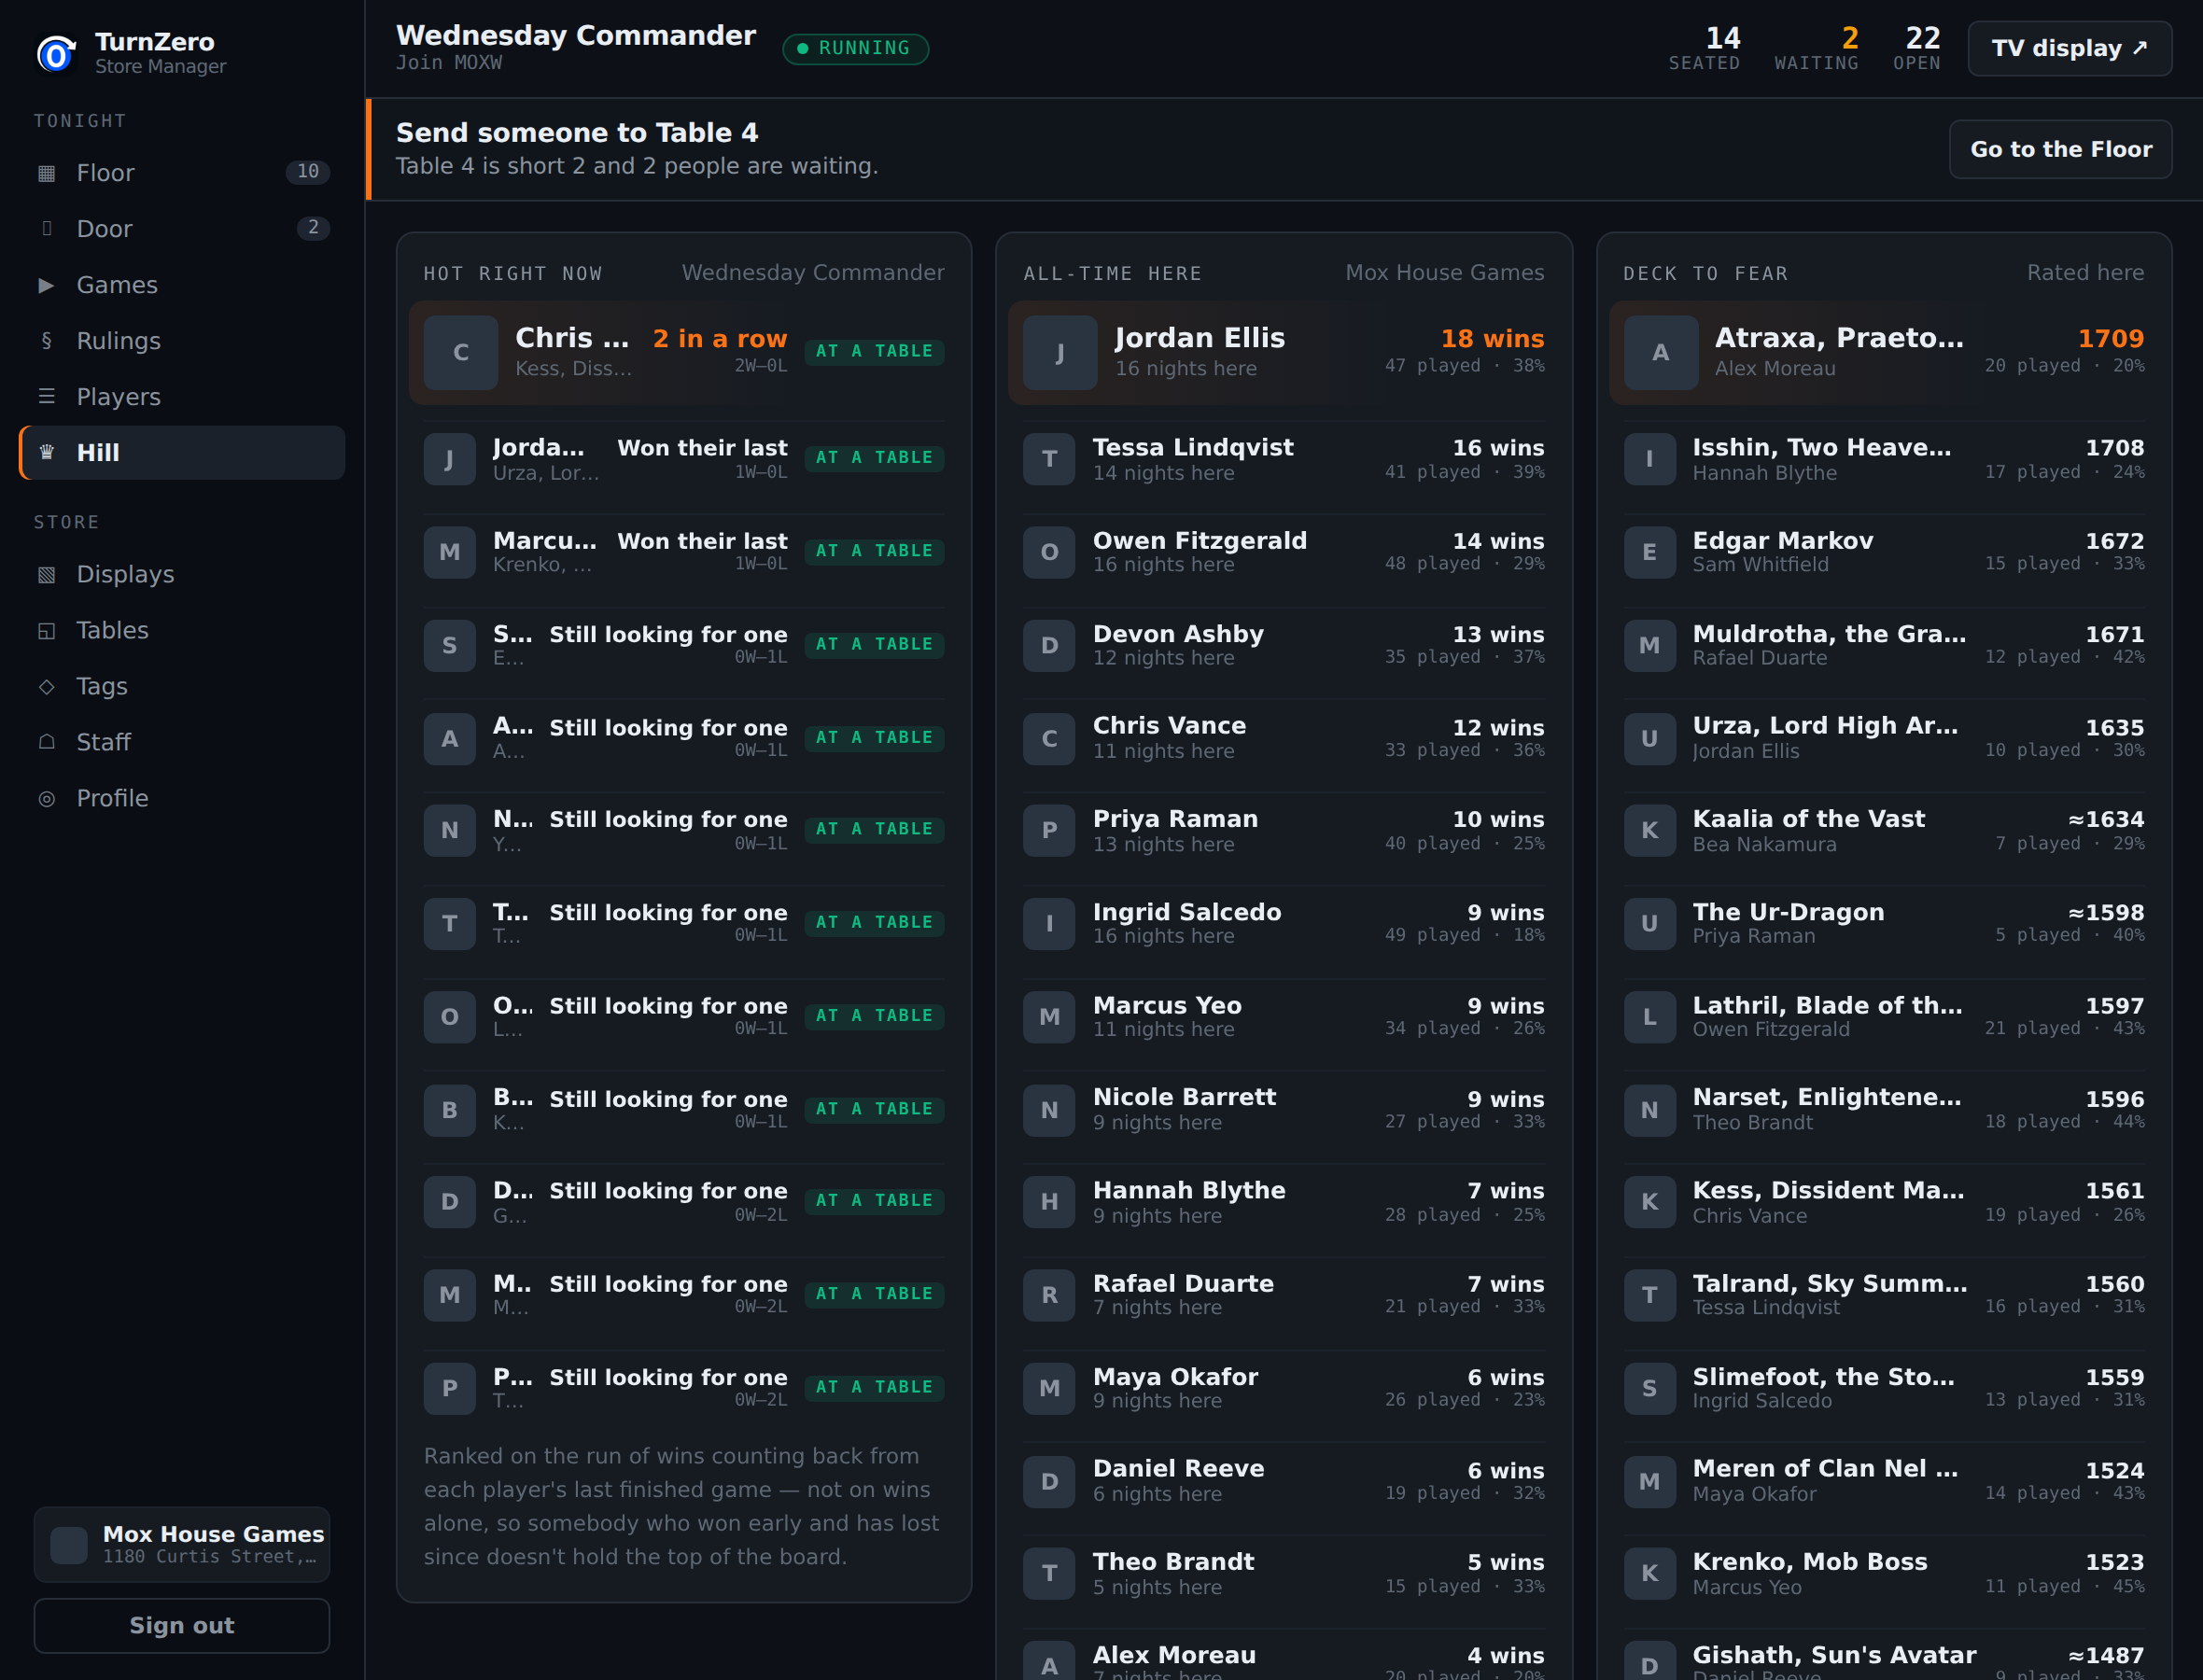Click the Sign out button
The image size is (2203, 1680).
182,1626
